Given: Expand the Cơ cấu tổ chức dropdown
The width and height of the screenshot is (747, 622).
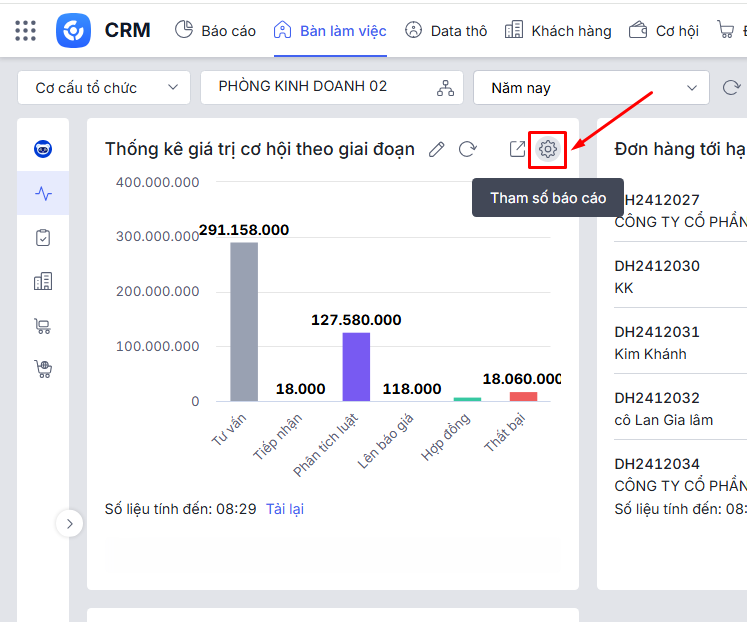Looking at the screenshot, I should (x=103, y=88).
